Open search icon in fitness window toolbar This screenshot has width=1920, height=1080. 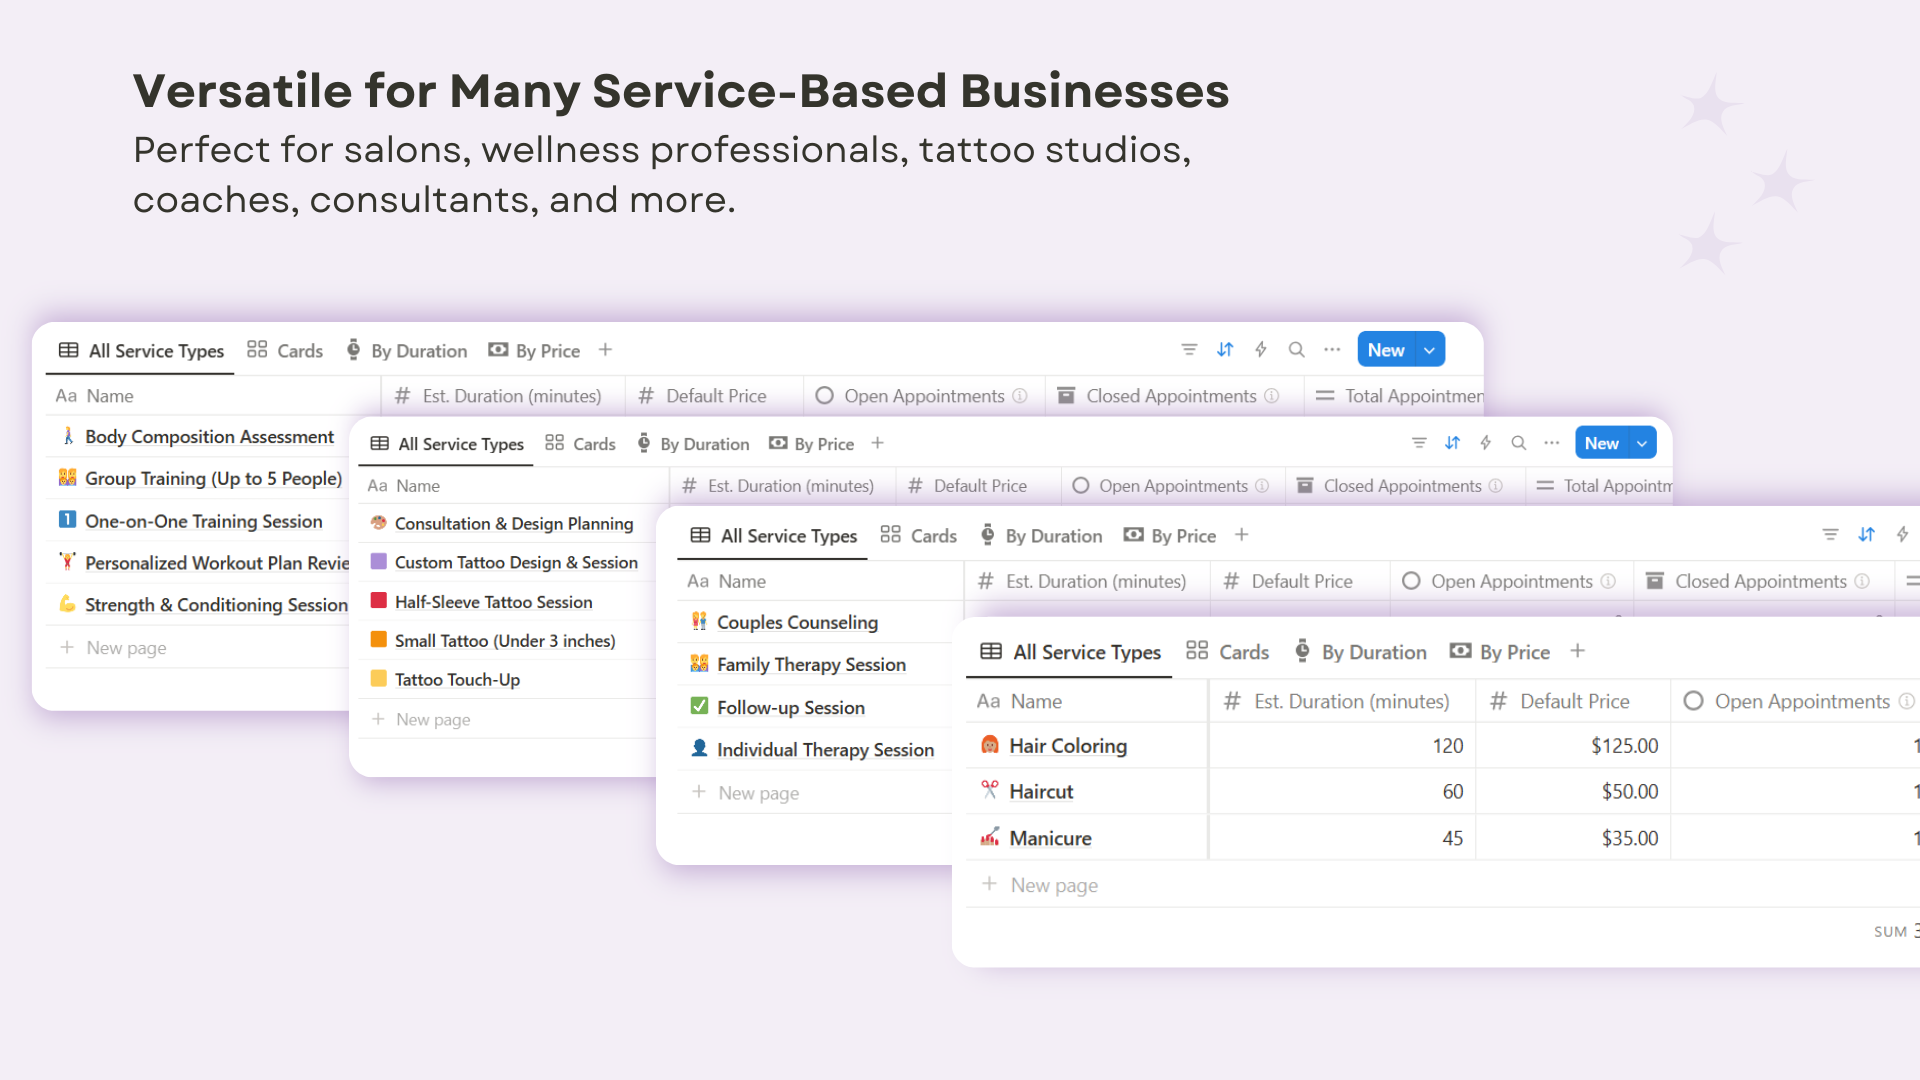[x=1297, y=350]
